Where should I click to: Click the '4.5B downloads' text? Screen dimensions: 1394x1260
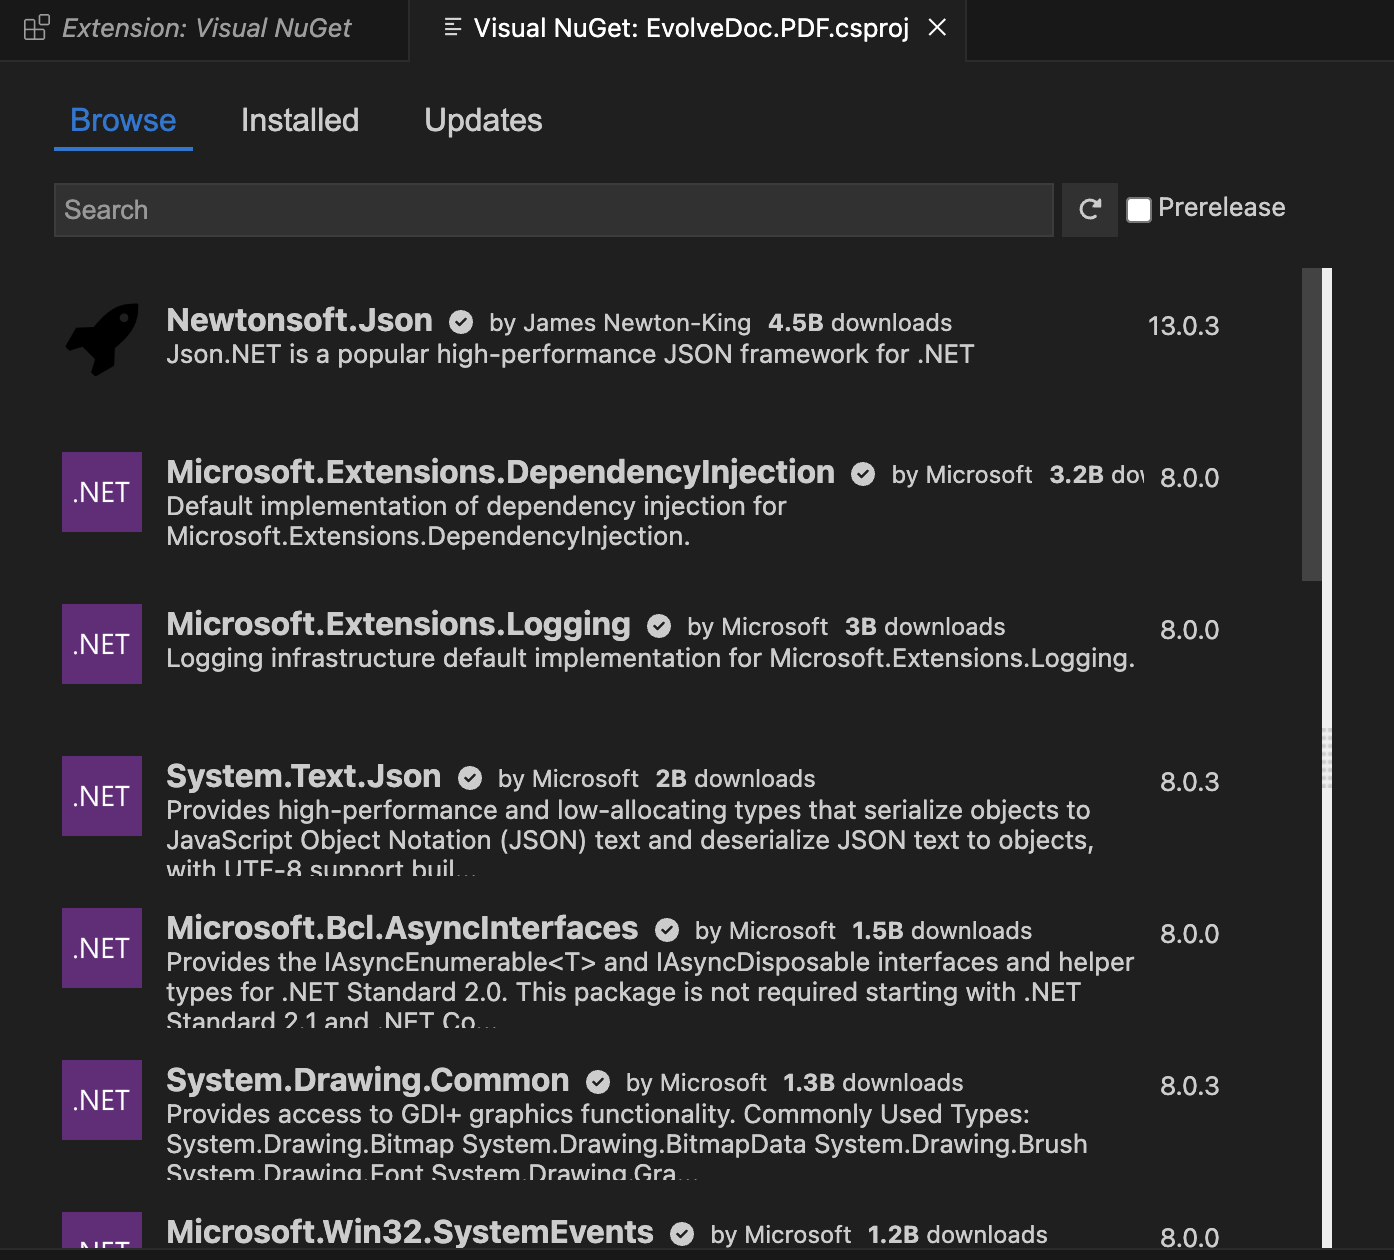click(x=860, y=323)
